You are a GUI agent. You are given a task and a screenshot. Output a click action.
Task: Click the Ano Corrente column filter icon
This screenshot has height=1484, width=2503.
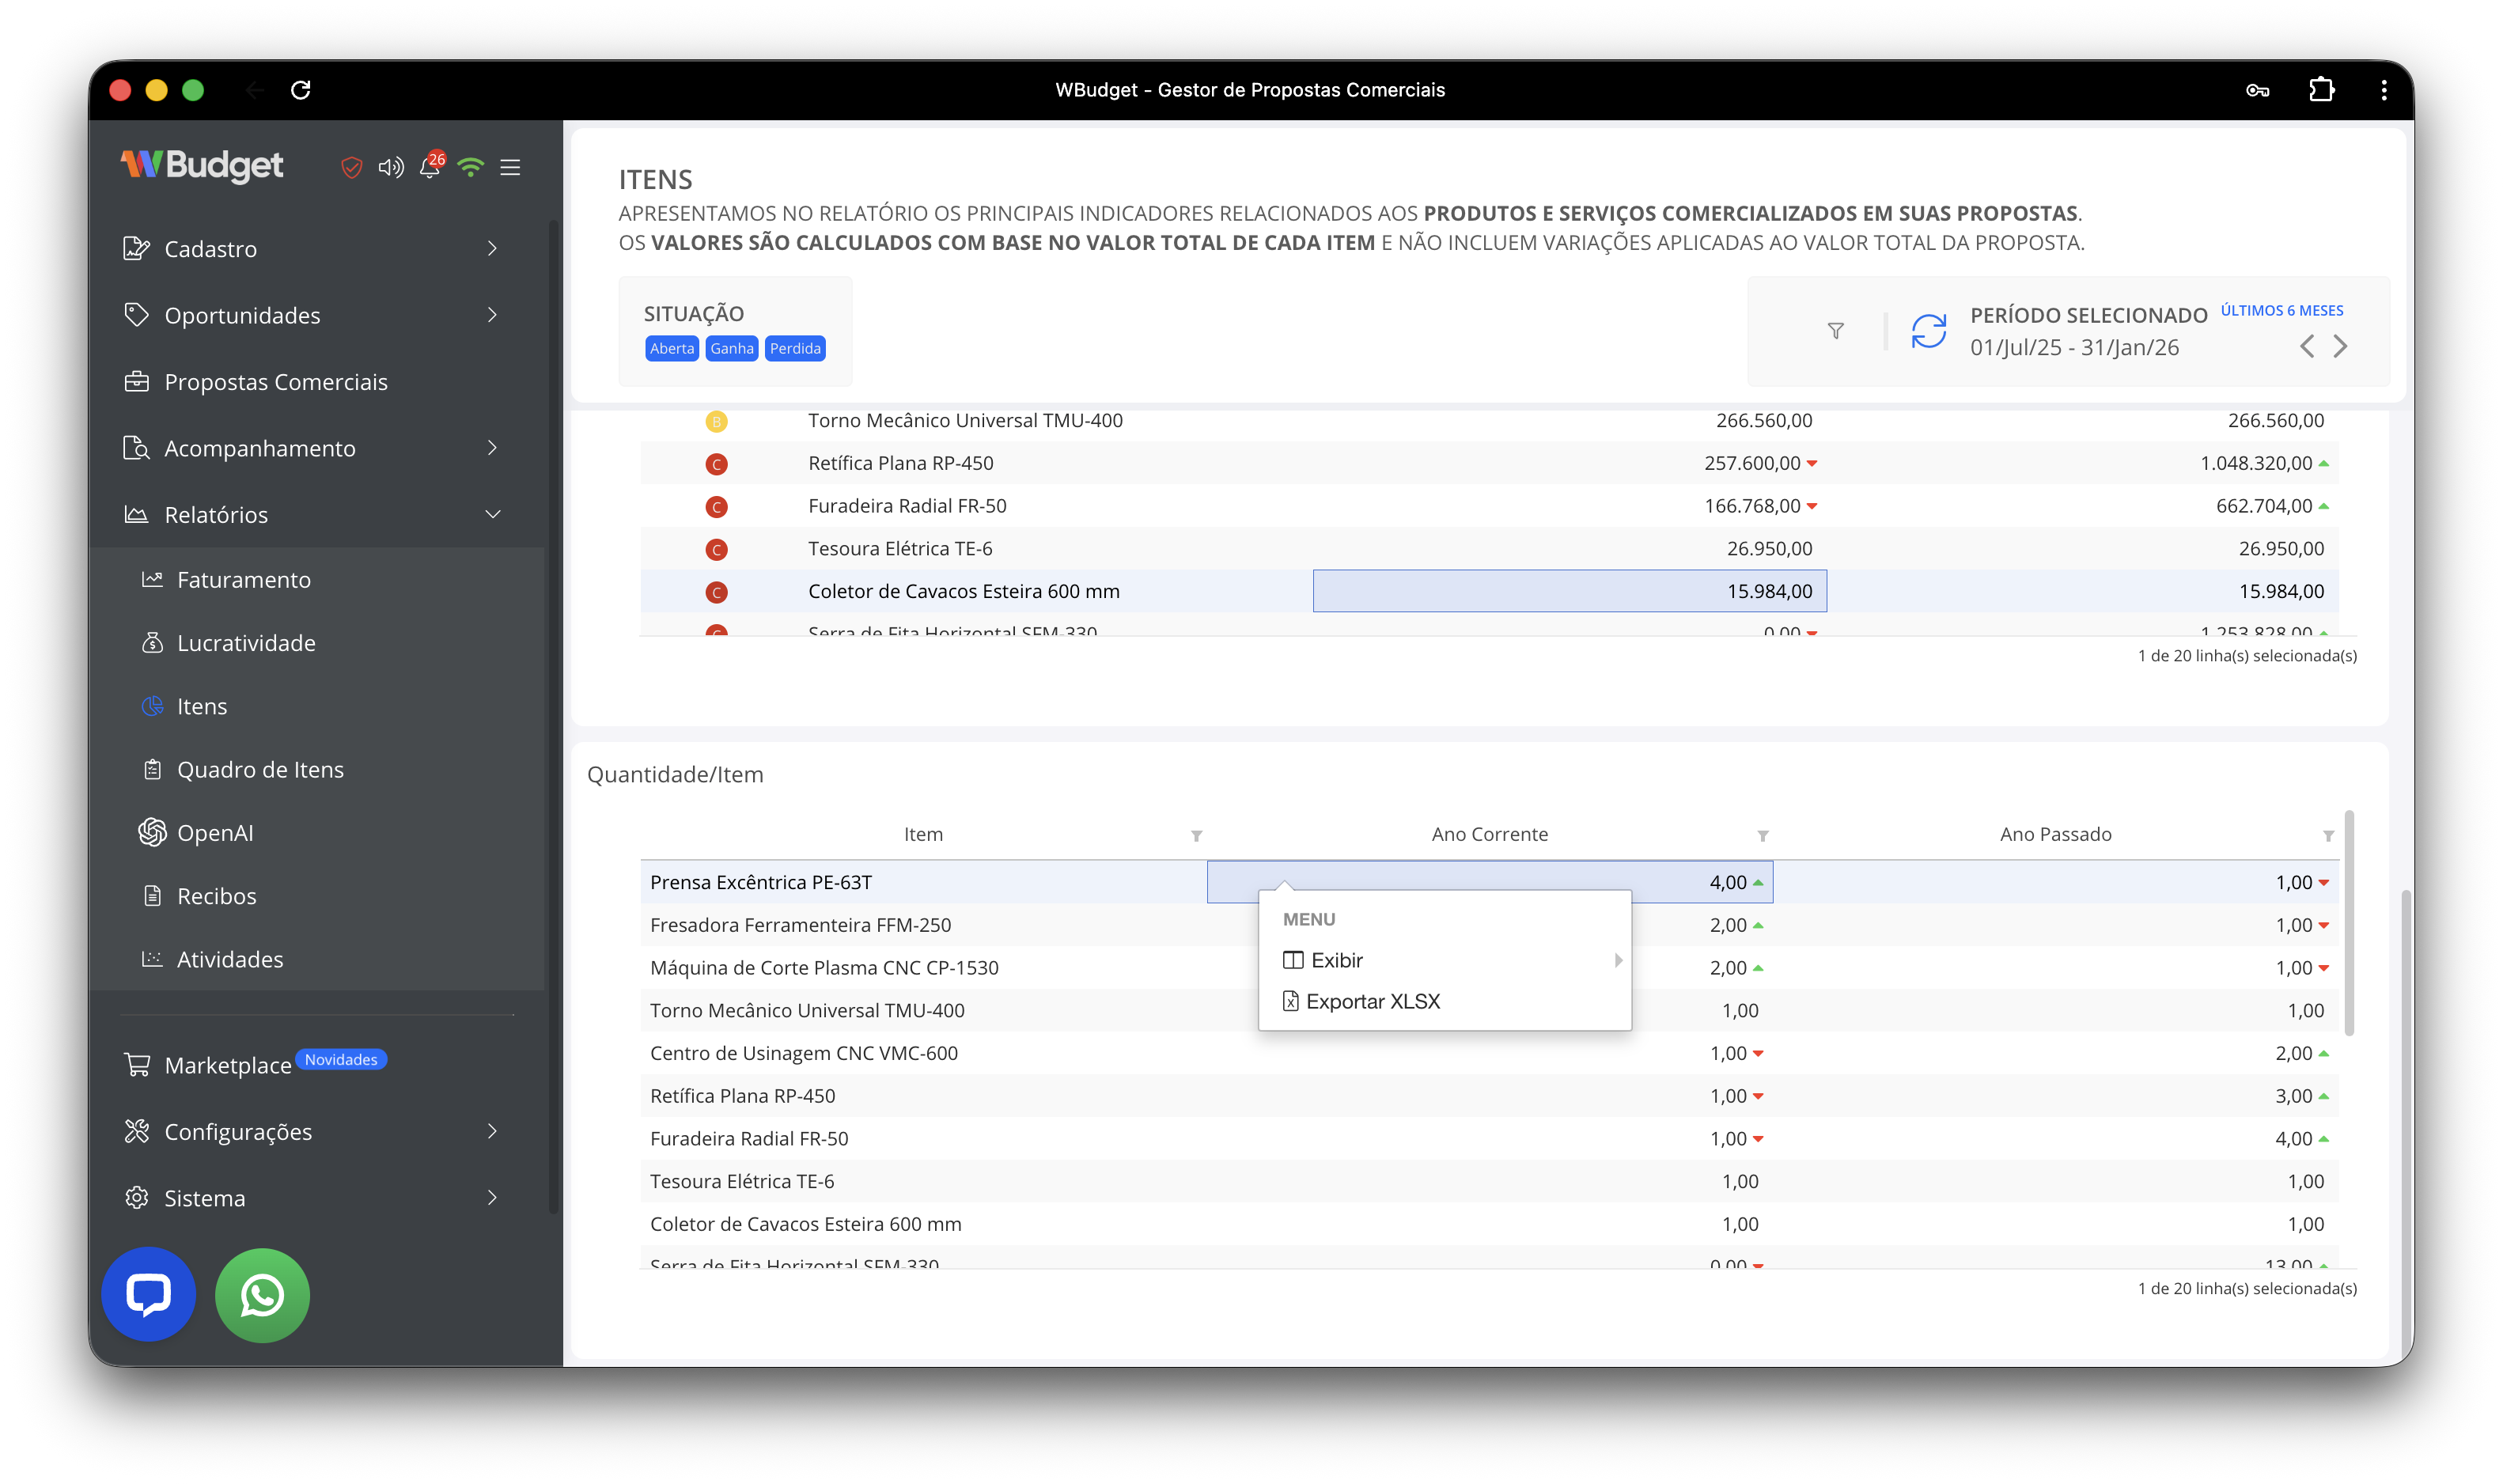(x=1763, y=836)
